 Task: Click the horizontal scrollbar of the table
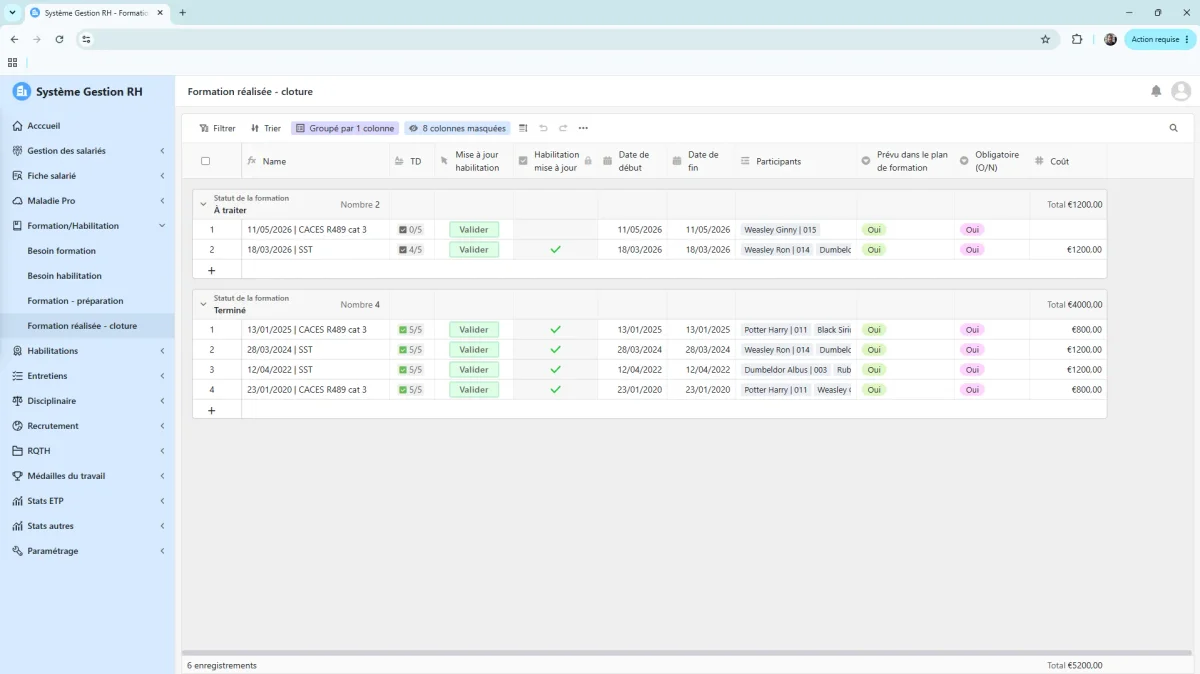coord(687,652)
